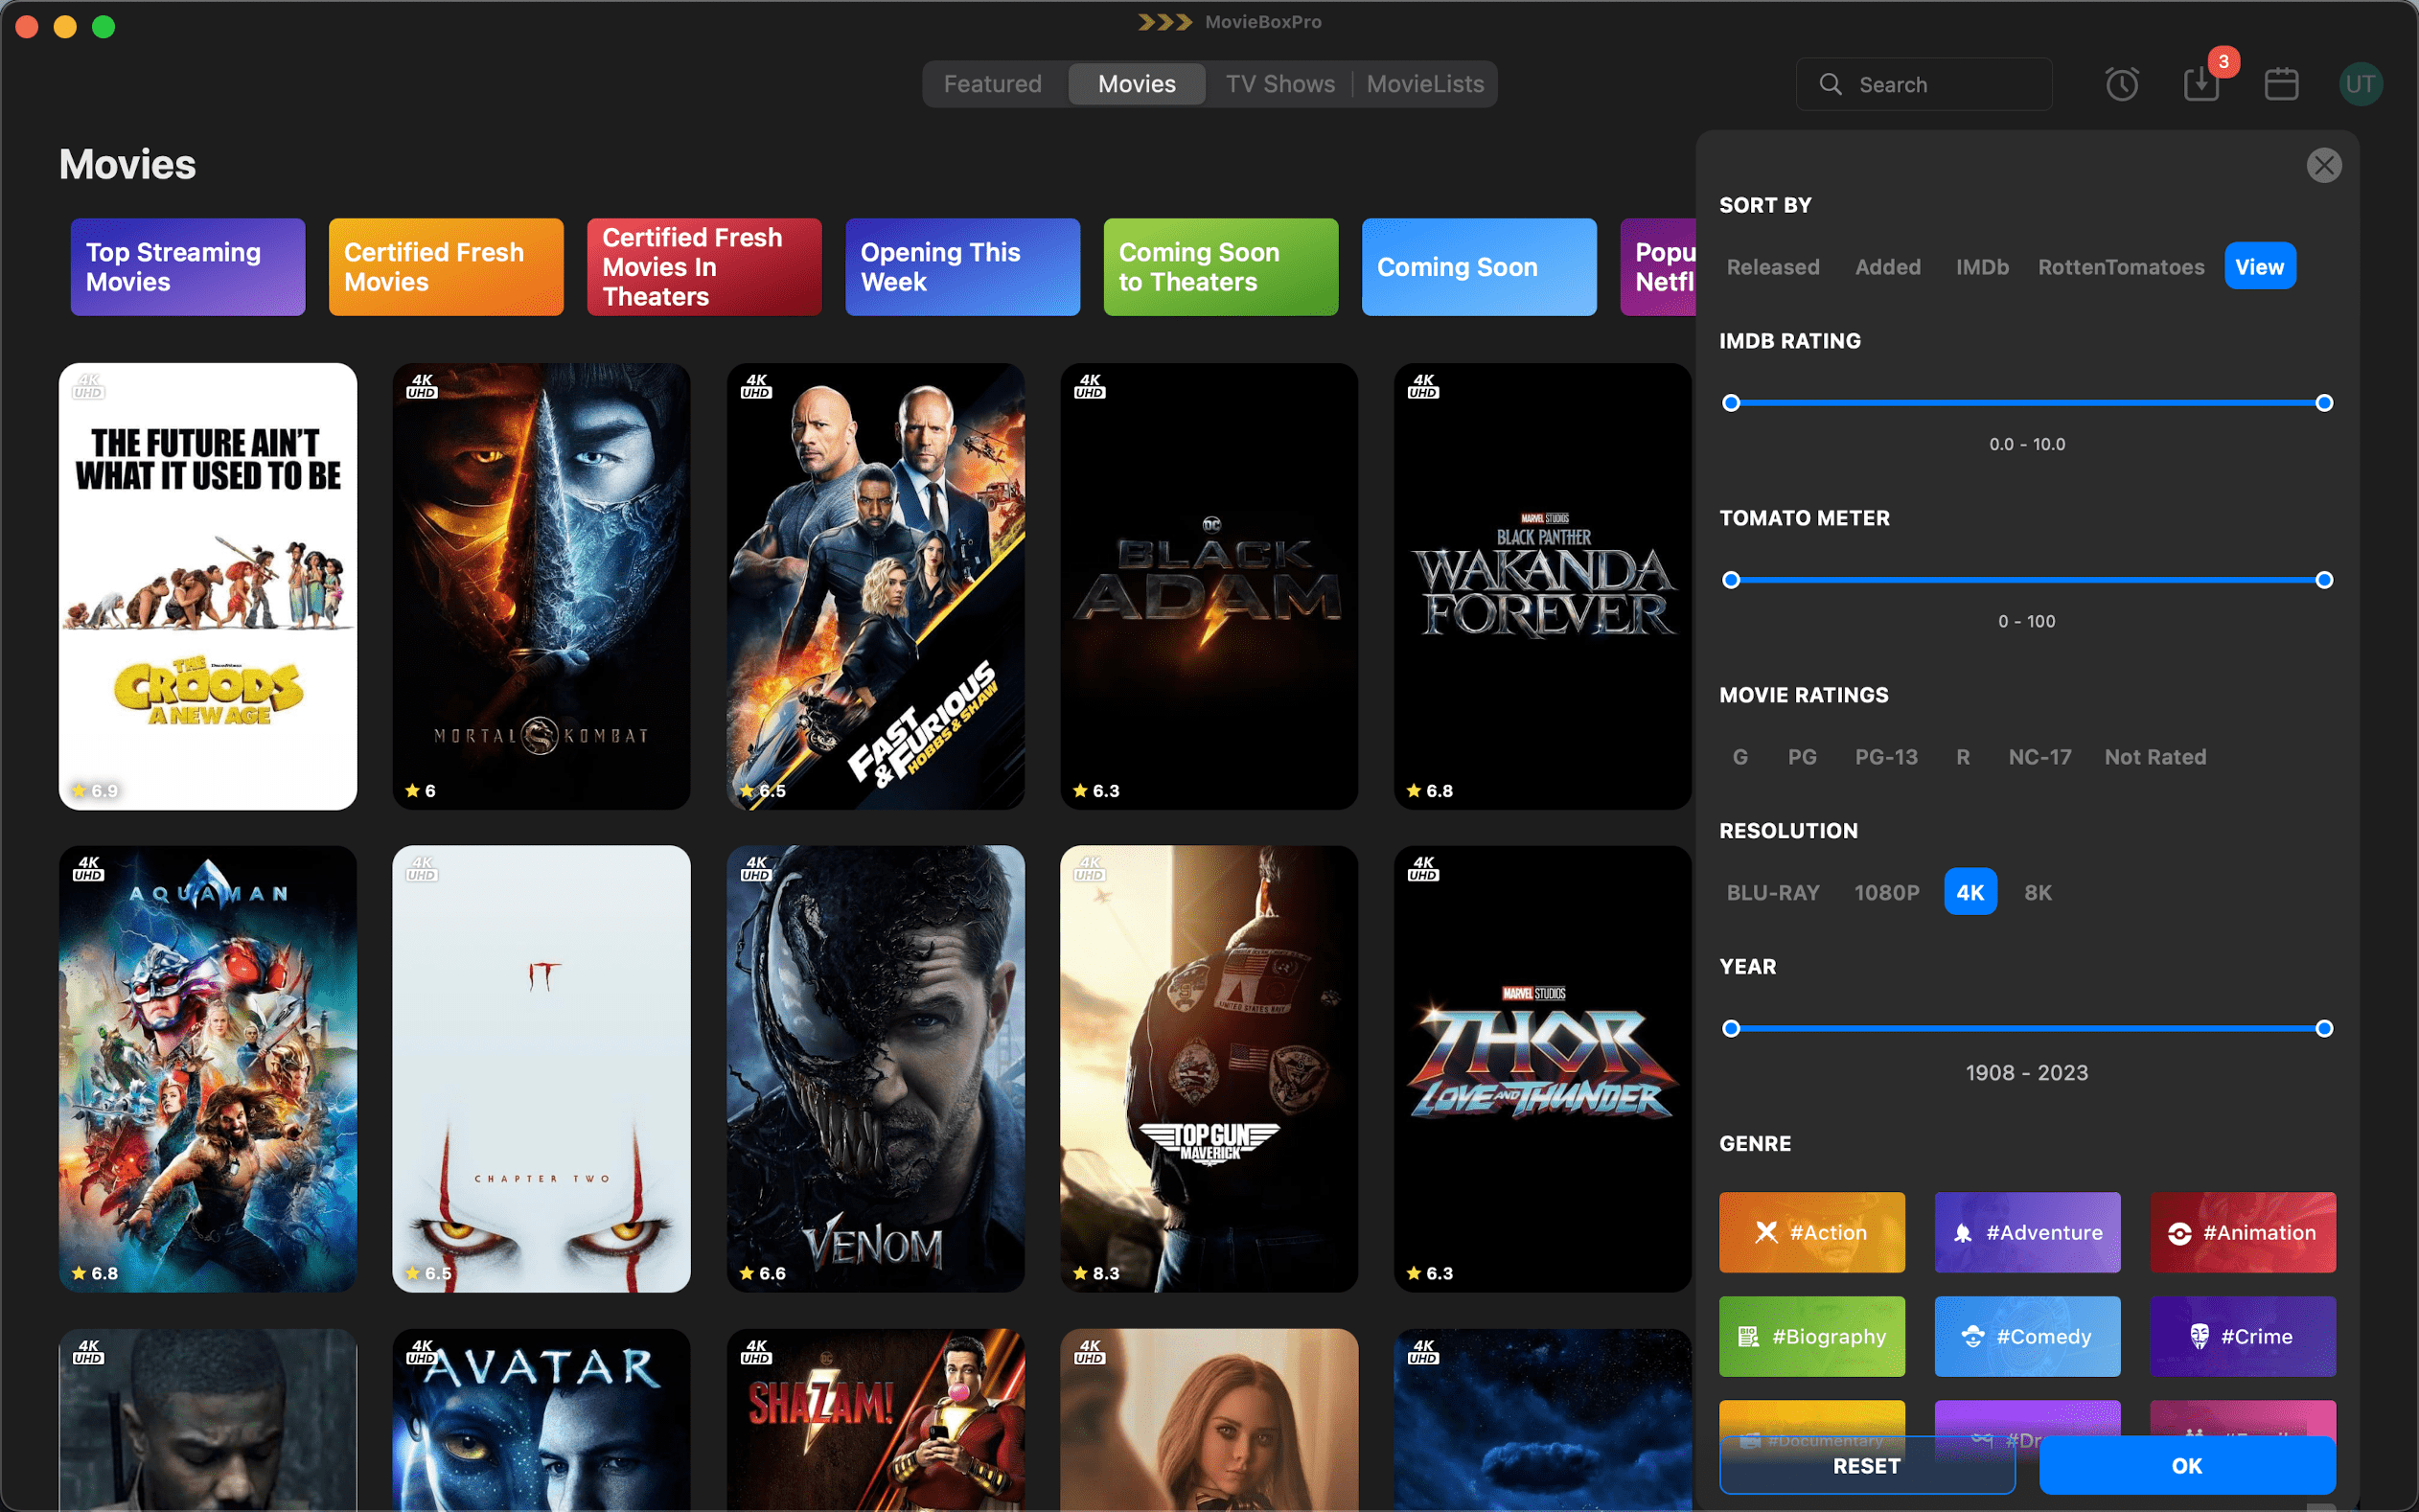Viewport: 2419px width, 1512px height.
Task: Open the Venom movie poster
Action: tap(875, 1068)
